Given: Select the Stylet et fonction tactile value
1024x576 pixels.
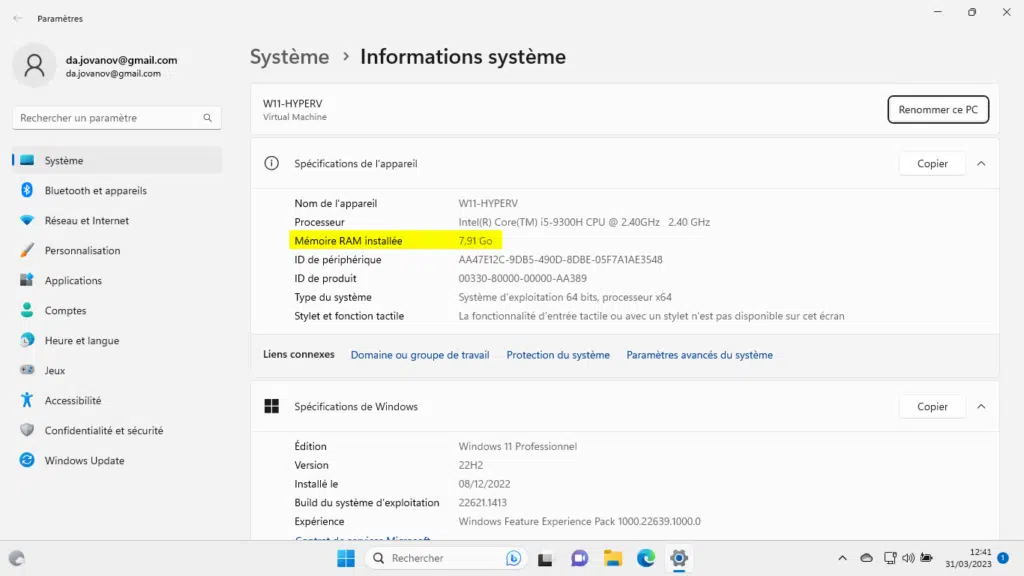Looking at the screenshot, I should point(651,316).
